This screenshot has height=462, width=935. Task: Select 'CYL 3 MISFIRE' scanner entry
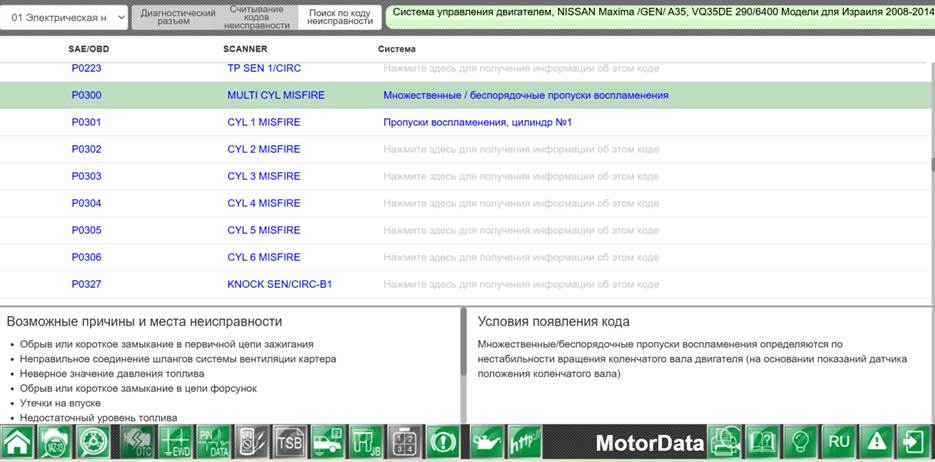click(x=264, y=176)
